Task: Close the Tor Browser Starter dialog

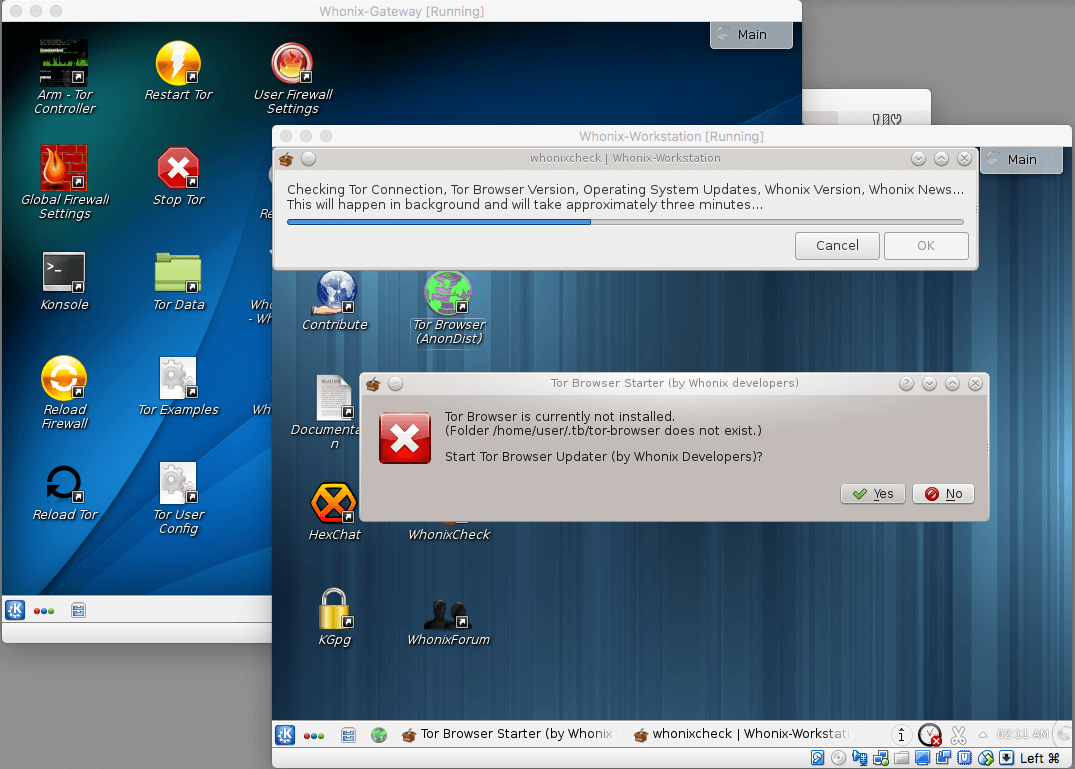Action: (975, 384)
